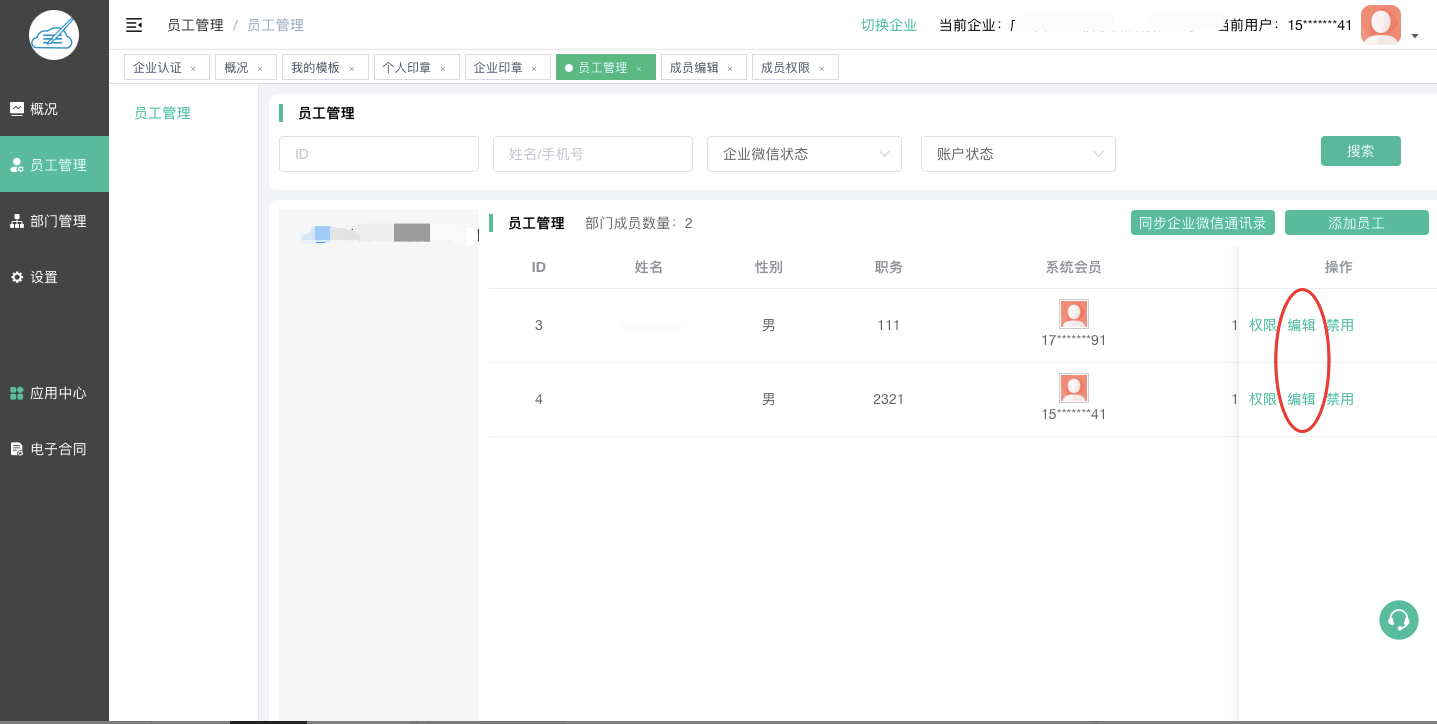Click the cloud logo in the sidebar
This screenshot has height=724, width=1437.
coord(54,35)
